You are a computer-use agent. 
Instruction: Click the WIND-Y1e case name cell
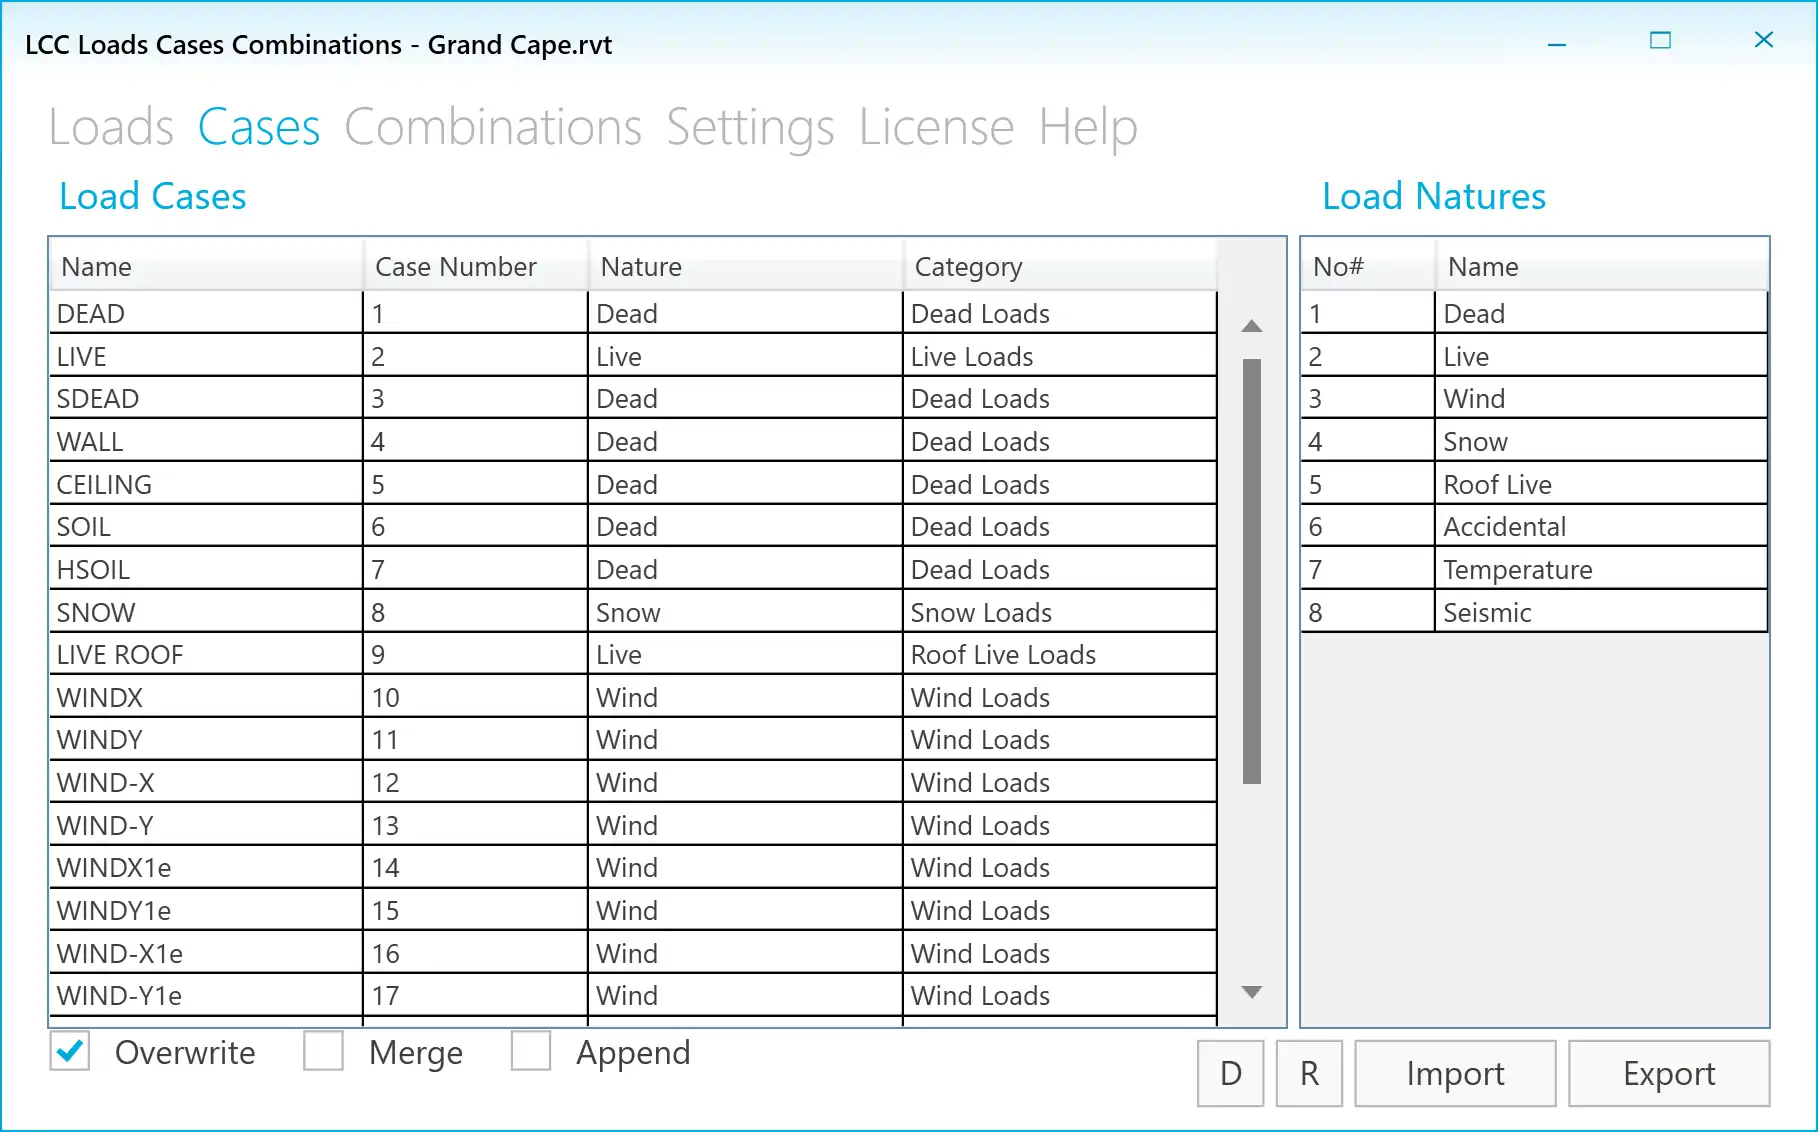click(206, 995)
